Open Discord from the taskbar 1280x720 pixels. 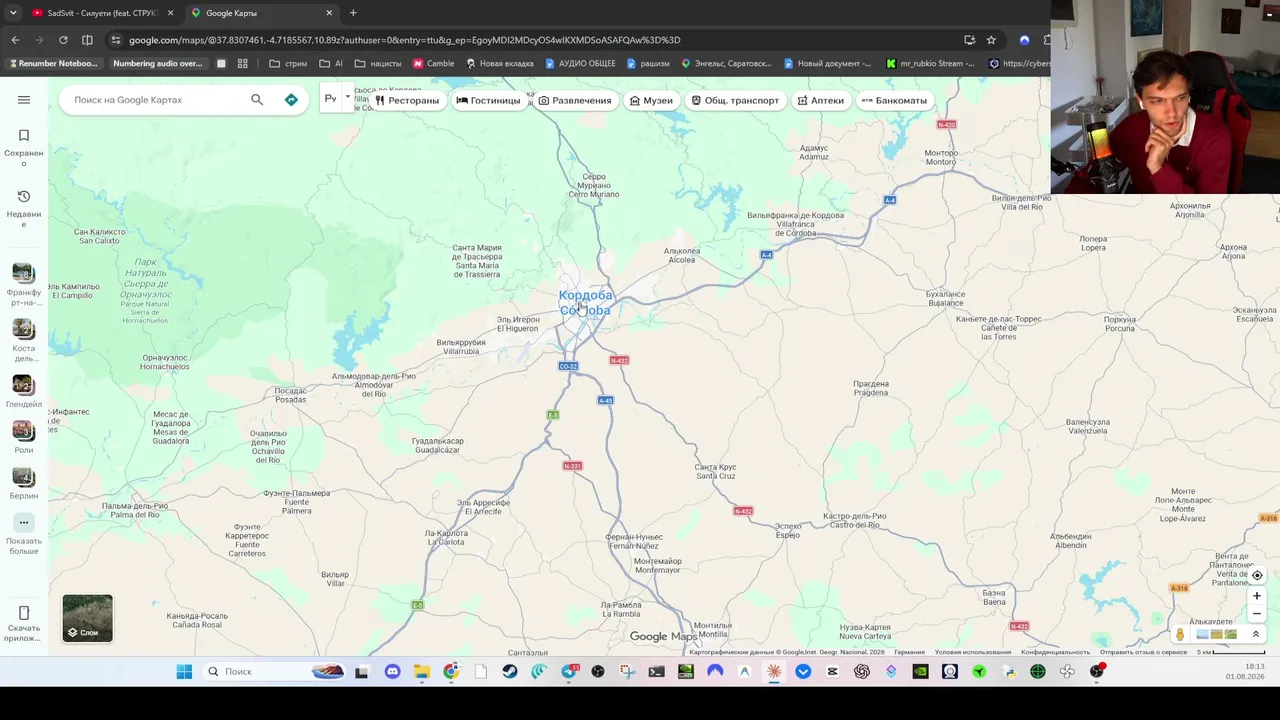(x=392, y=672)
